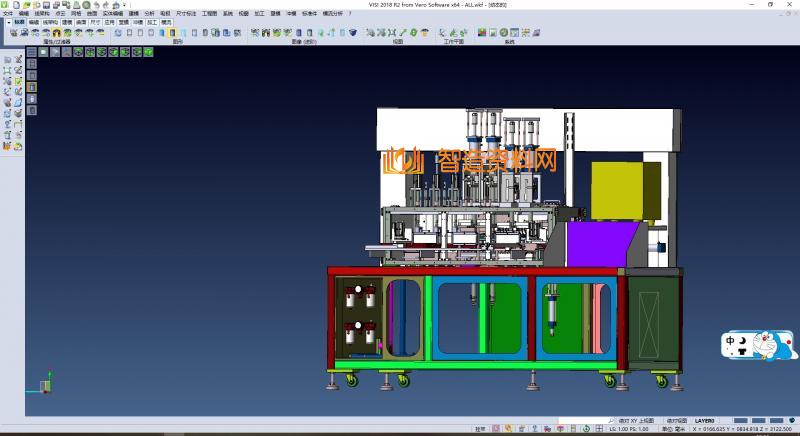Click the save icon in the quick access bar
Screen dimensions: 800x436
46,5
